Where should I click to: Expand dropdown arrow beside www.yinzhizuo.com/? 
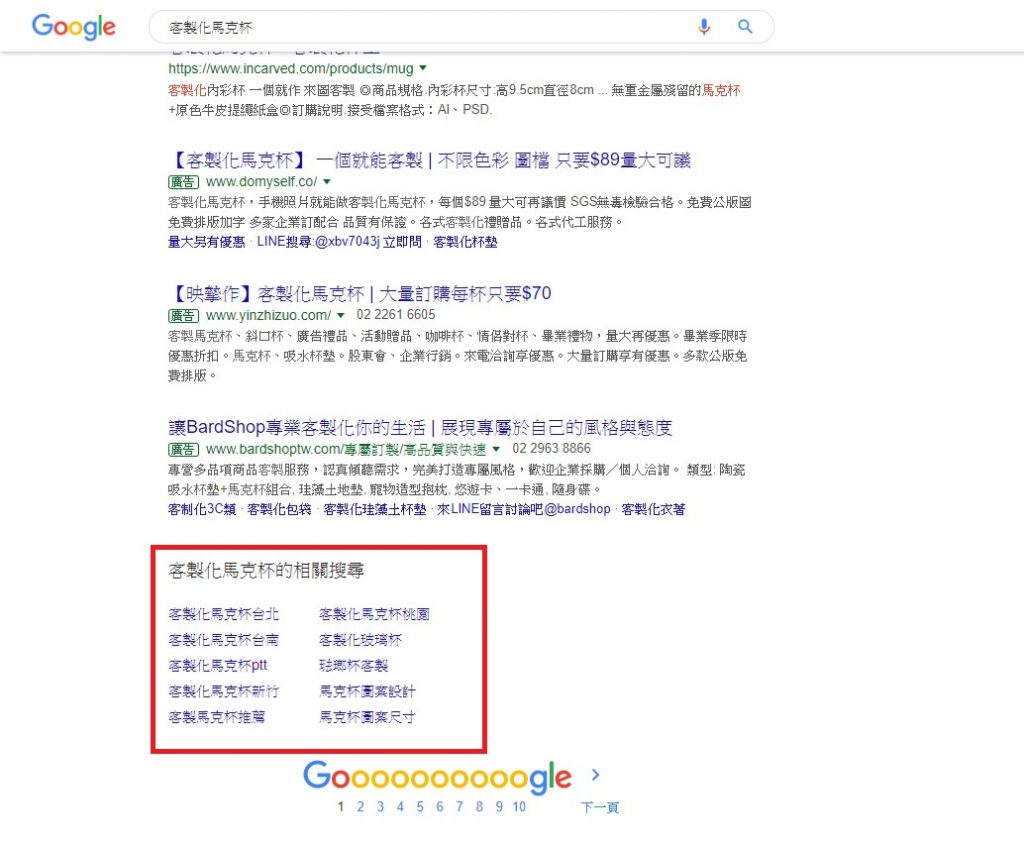pos(341,316)
